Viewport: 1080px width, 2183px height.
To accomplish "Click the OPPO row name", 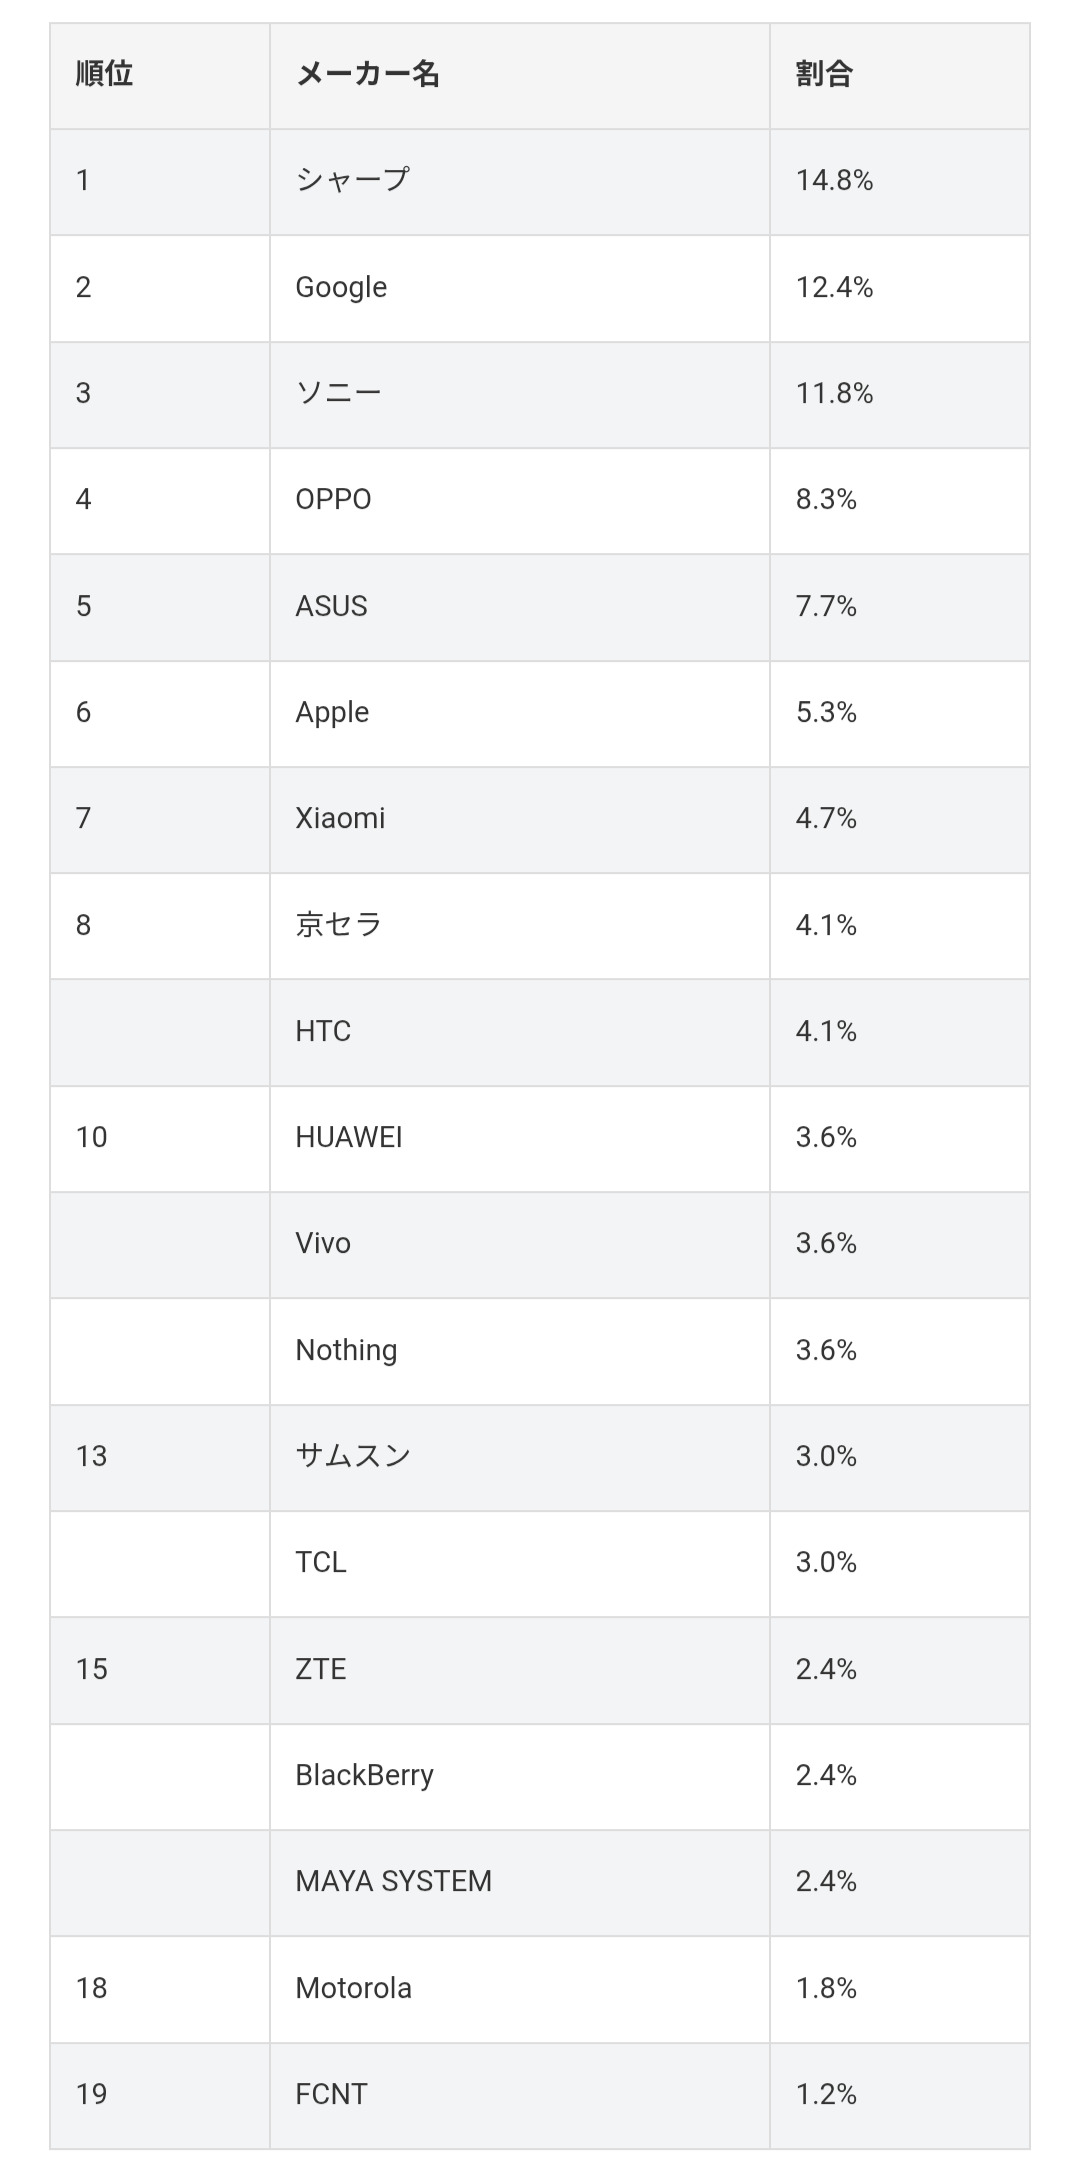I will coord(333,499).
